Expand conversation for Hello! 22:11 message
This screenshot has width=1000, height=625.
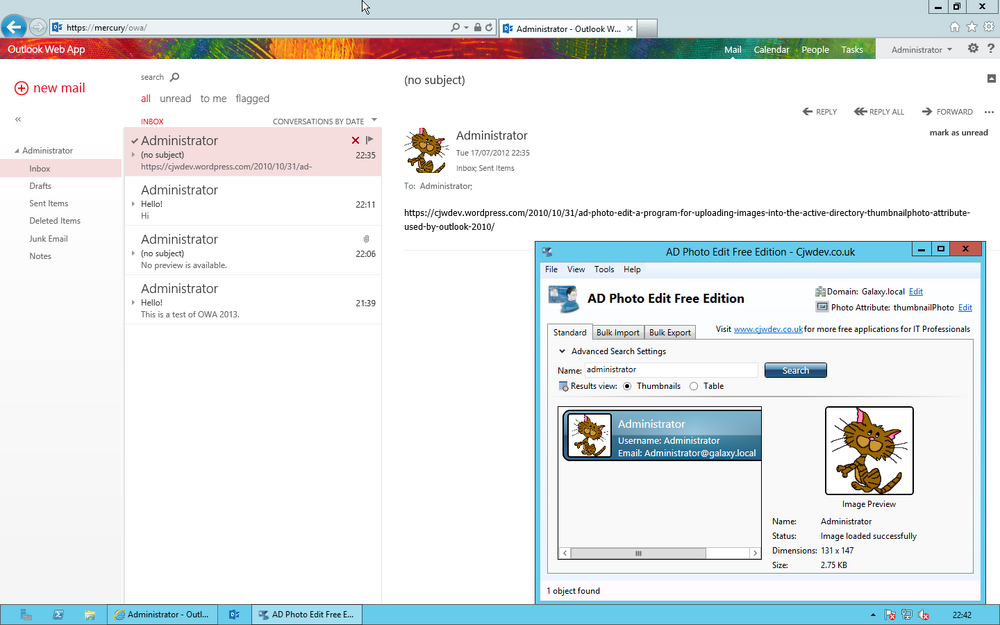tap(133, 204)
